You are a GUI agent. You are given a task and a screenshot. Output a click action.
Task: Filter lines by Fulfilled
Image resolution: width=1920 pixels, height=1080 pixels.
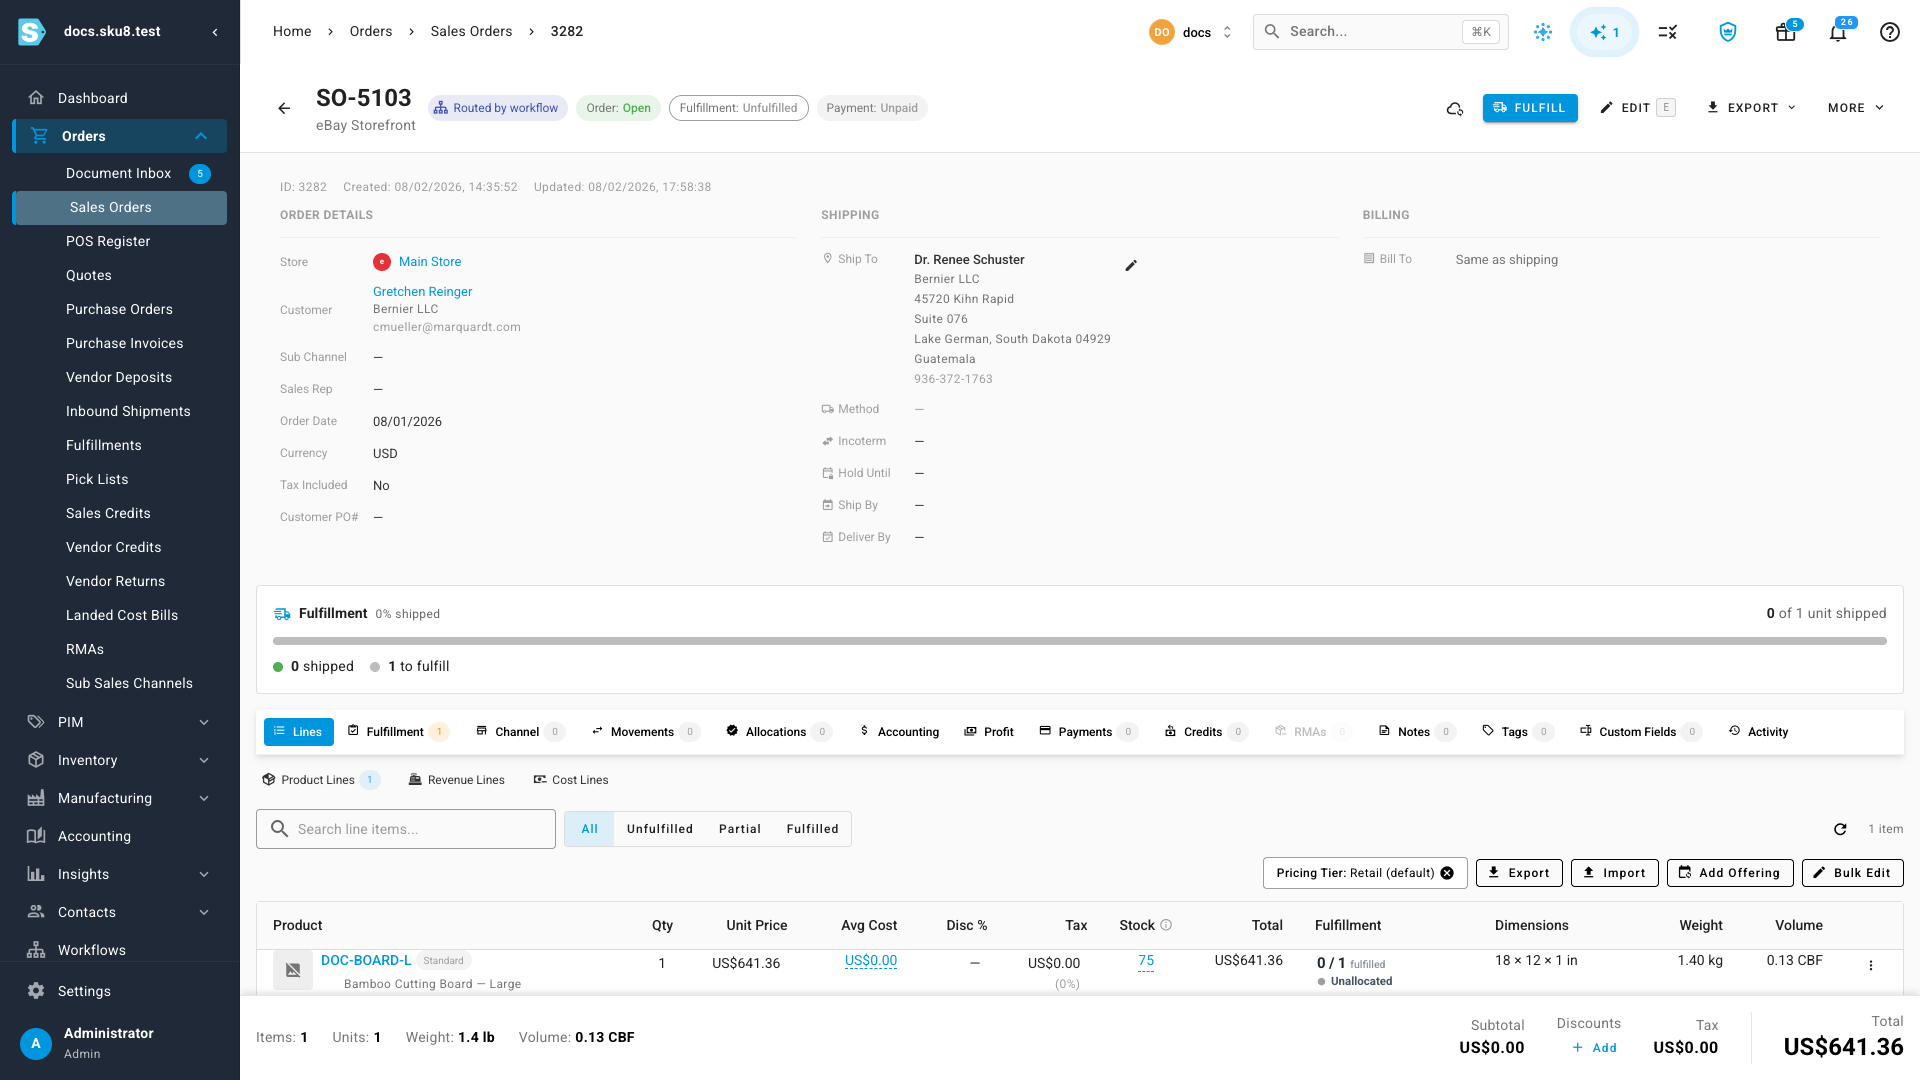812,829
